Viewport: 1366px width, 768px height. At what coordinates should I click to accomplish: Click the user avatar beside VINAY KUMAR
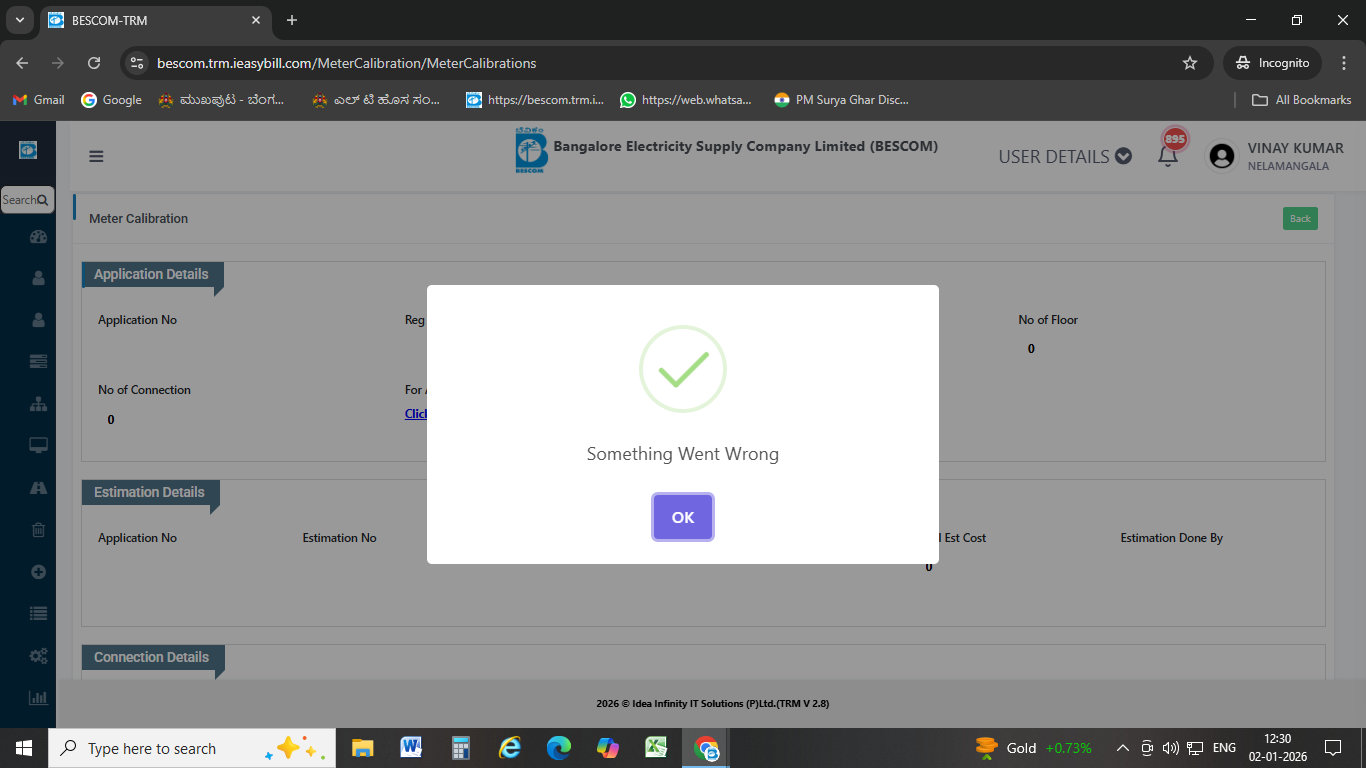point(1221,156)
